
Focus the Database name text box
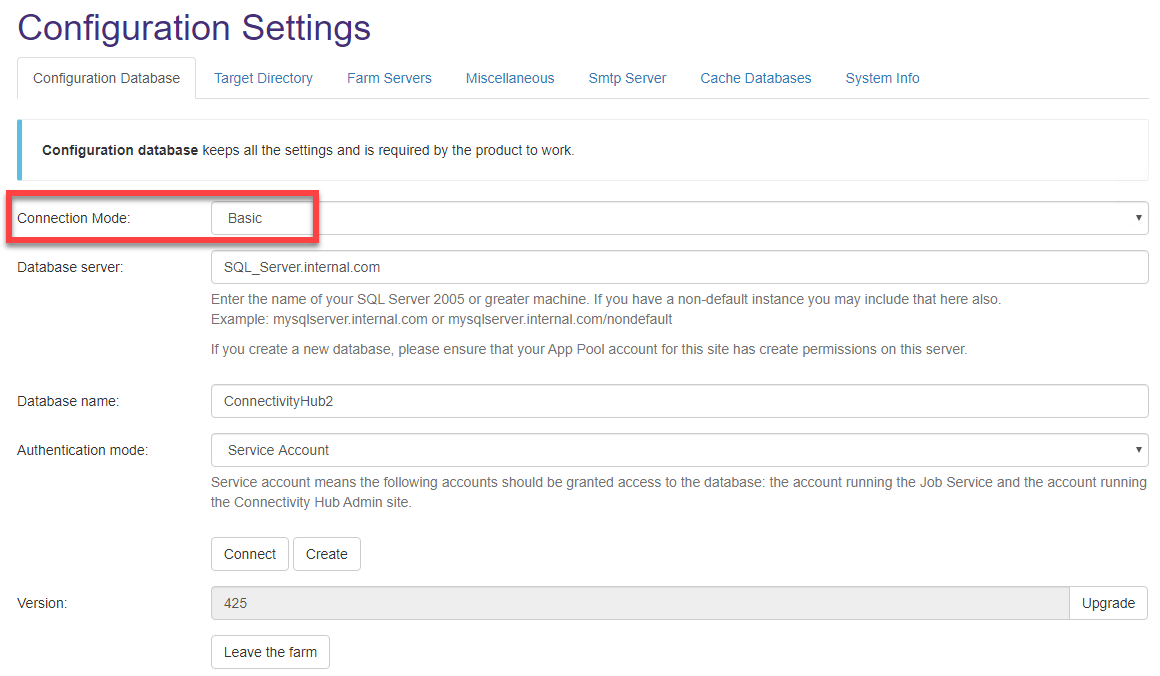pyautogui.click(x=679, y=401)
